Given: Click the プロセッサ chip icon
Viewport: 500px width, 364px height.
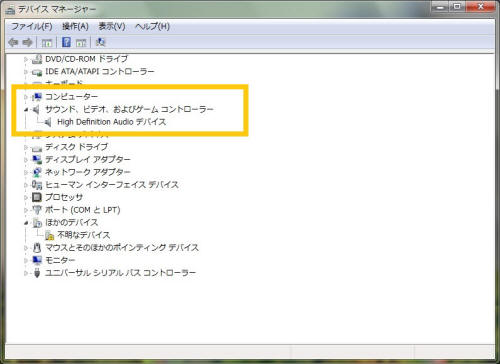Looking at the screenshot, I should pyautogui.click(x=37, y=197).
